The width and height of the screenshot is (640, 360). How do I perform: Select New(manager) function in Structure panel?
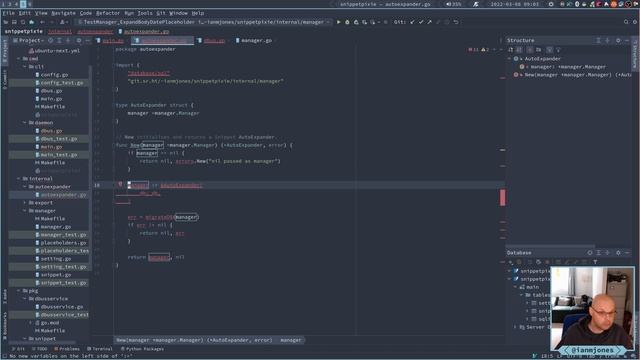(x=573, y=75)
